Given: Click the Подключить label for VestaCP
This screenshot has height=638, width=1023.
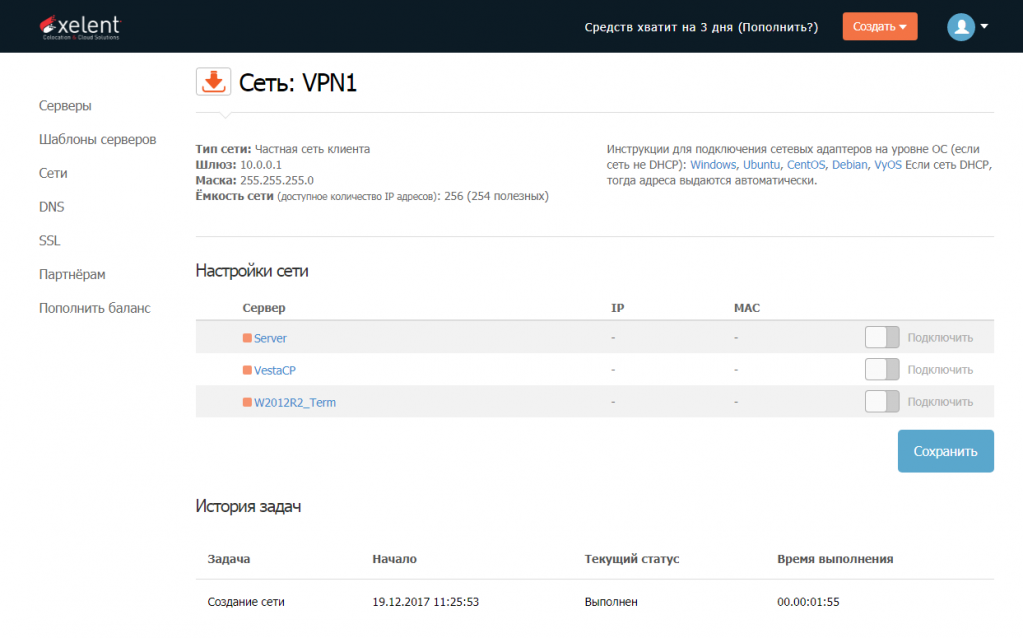Looking at the screenshot, I should 940,370.
